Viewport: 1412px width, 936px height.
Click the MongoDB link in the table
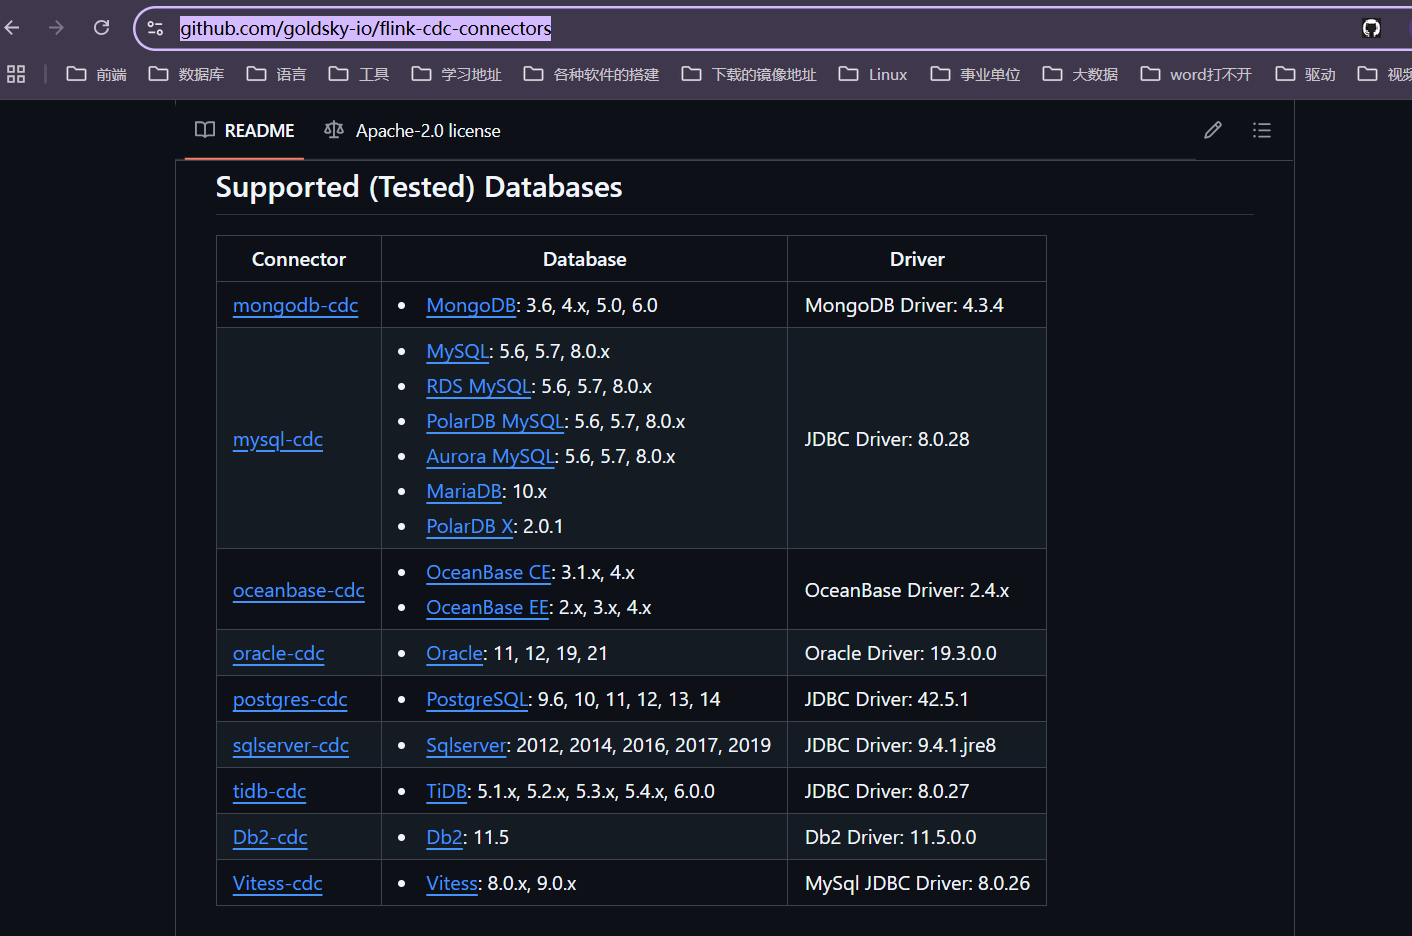[470, 305]
